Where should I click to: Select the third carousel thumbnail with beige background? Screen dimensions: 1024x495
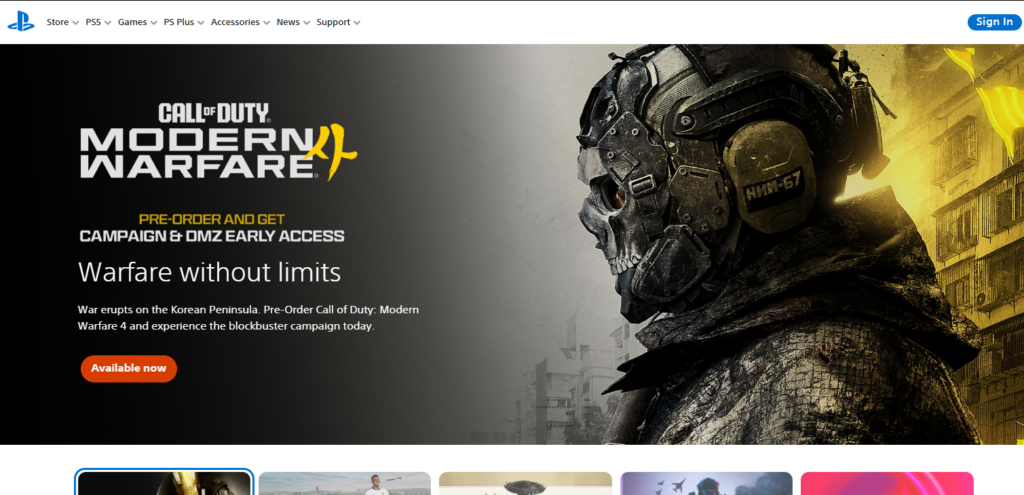pos(525,483)
